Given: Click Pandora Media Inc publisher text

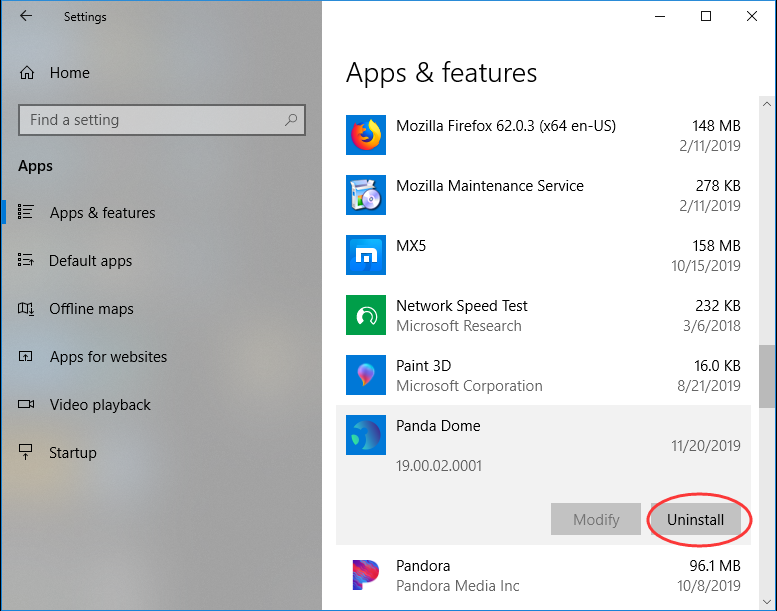Looking at the screenshot, I should coord(458,586).
